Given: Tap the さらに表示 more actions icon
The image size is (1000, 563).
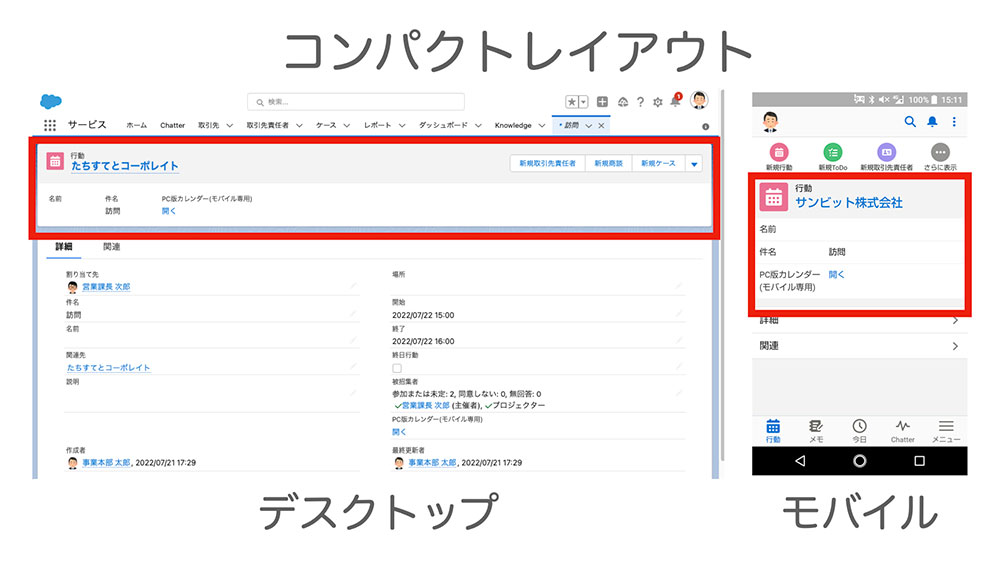Looking at the screenshot, I should pyautogui.click(x=940, y=153).
